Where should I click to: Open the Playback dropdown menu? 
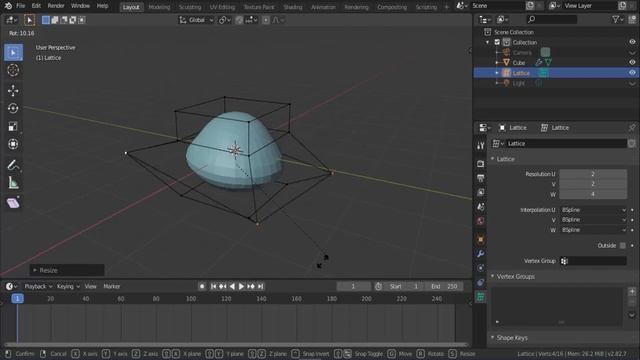pos(38,287)
